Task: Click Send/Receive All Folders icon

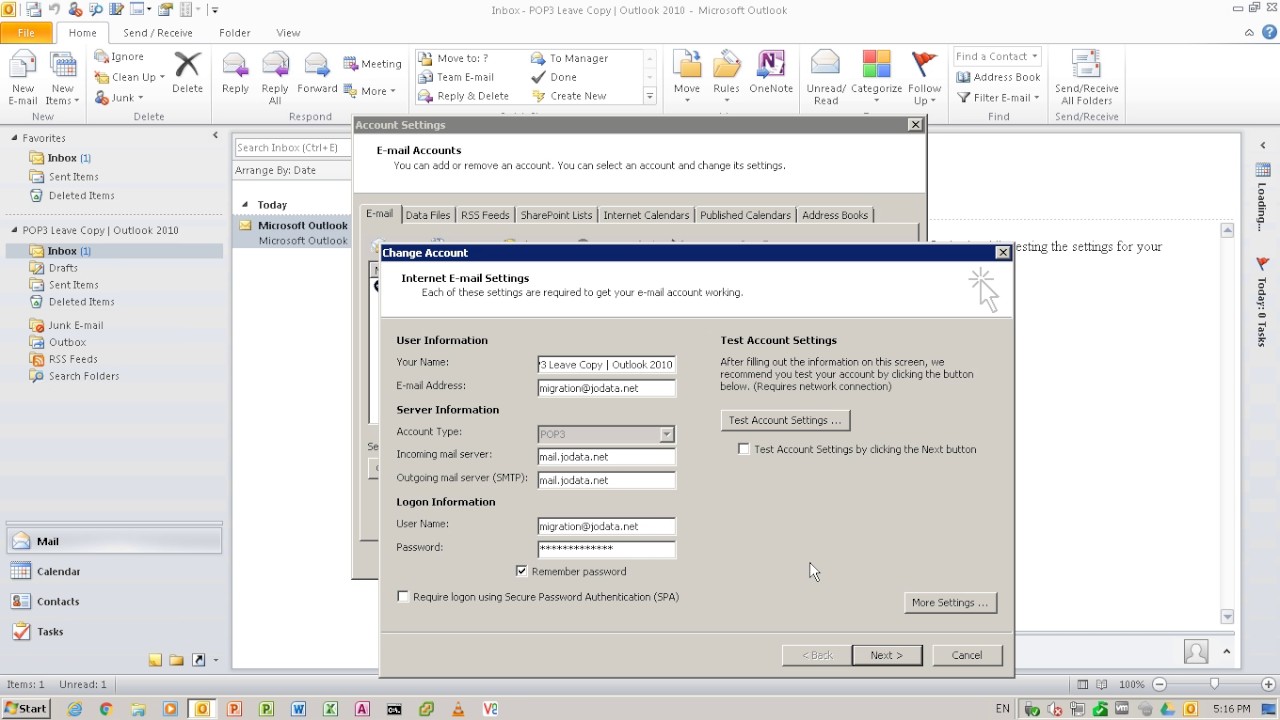Action: tap(1087, 78)
